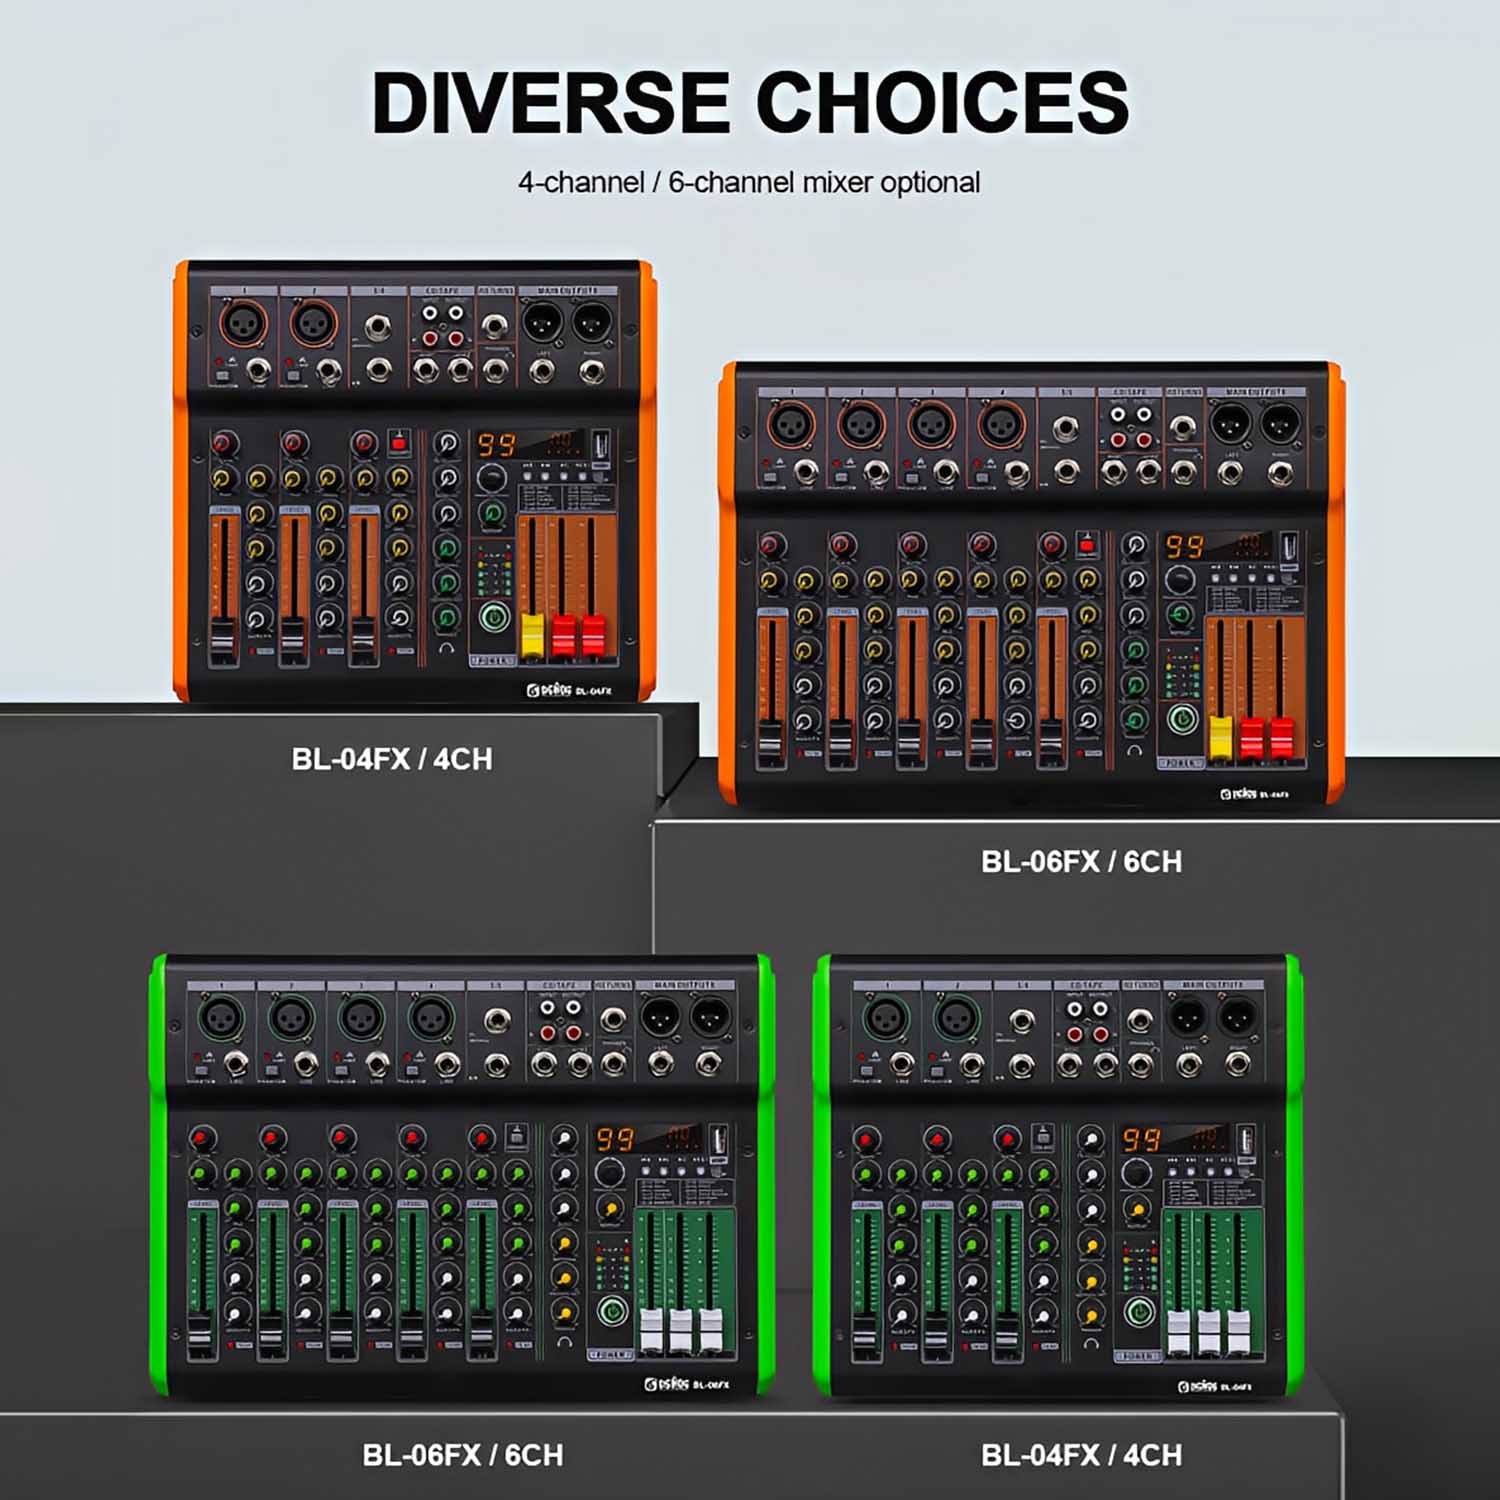Click left main output XLR on green 6CH mixer

pyautogui.click(x=660, y=1018)
